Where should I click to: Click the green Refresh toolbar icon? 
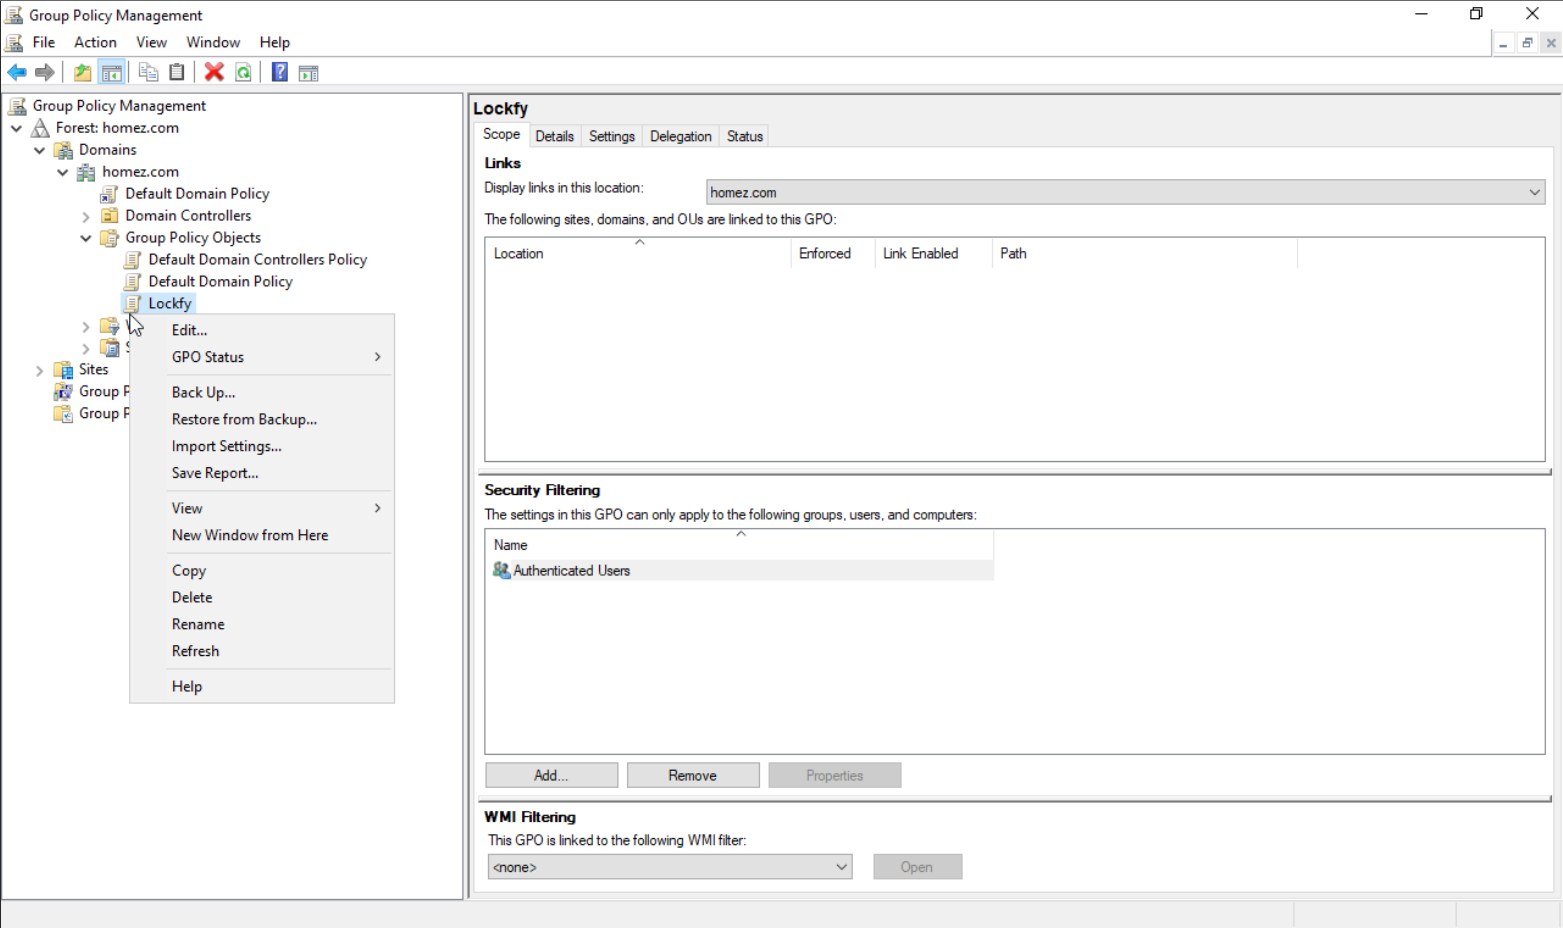(x=243, y=72)
